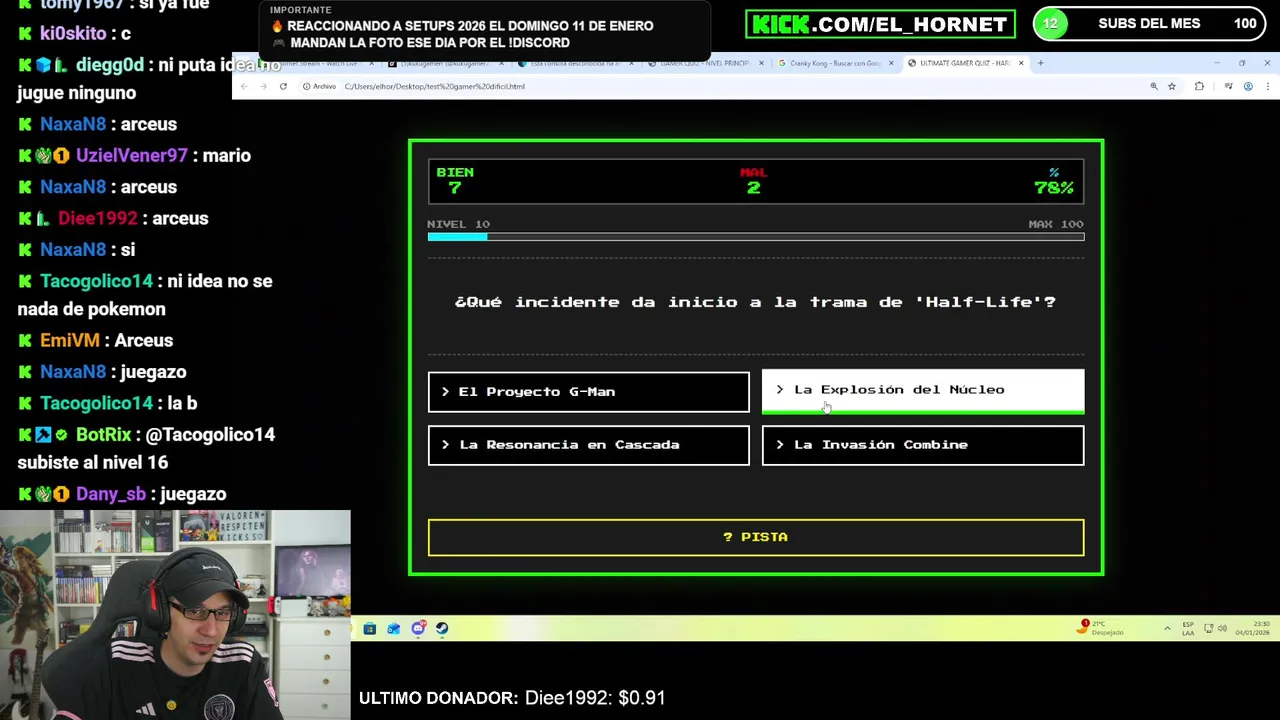
Task: Close the Cranky Kong tab
Action: (x=890, y=63)
